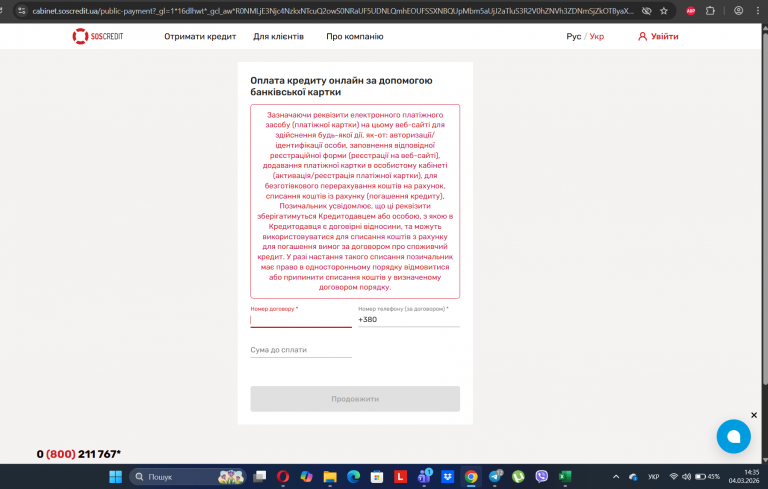Switch site language to Укр

click(597, 37)
